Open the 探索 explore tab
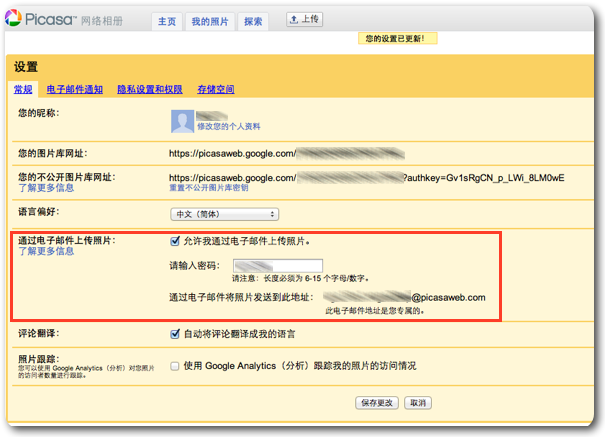This screenshot has width=605, height=437. 254,21
